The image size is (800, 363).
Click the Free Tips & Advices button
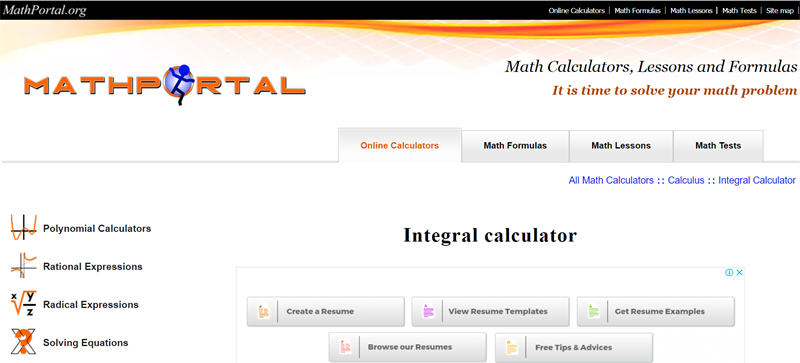pyautogui.click(x=574, y=347)
